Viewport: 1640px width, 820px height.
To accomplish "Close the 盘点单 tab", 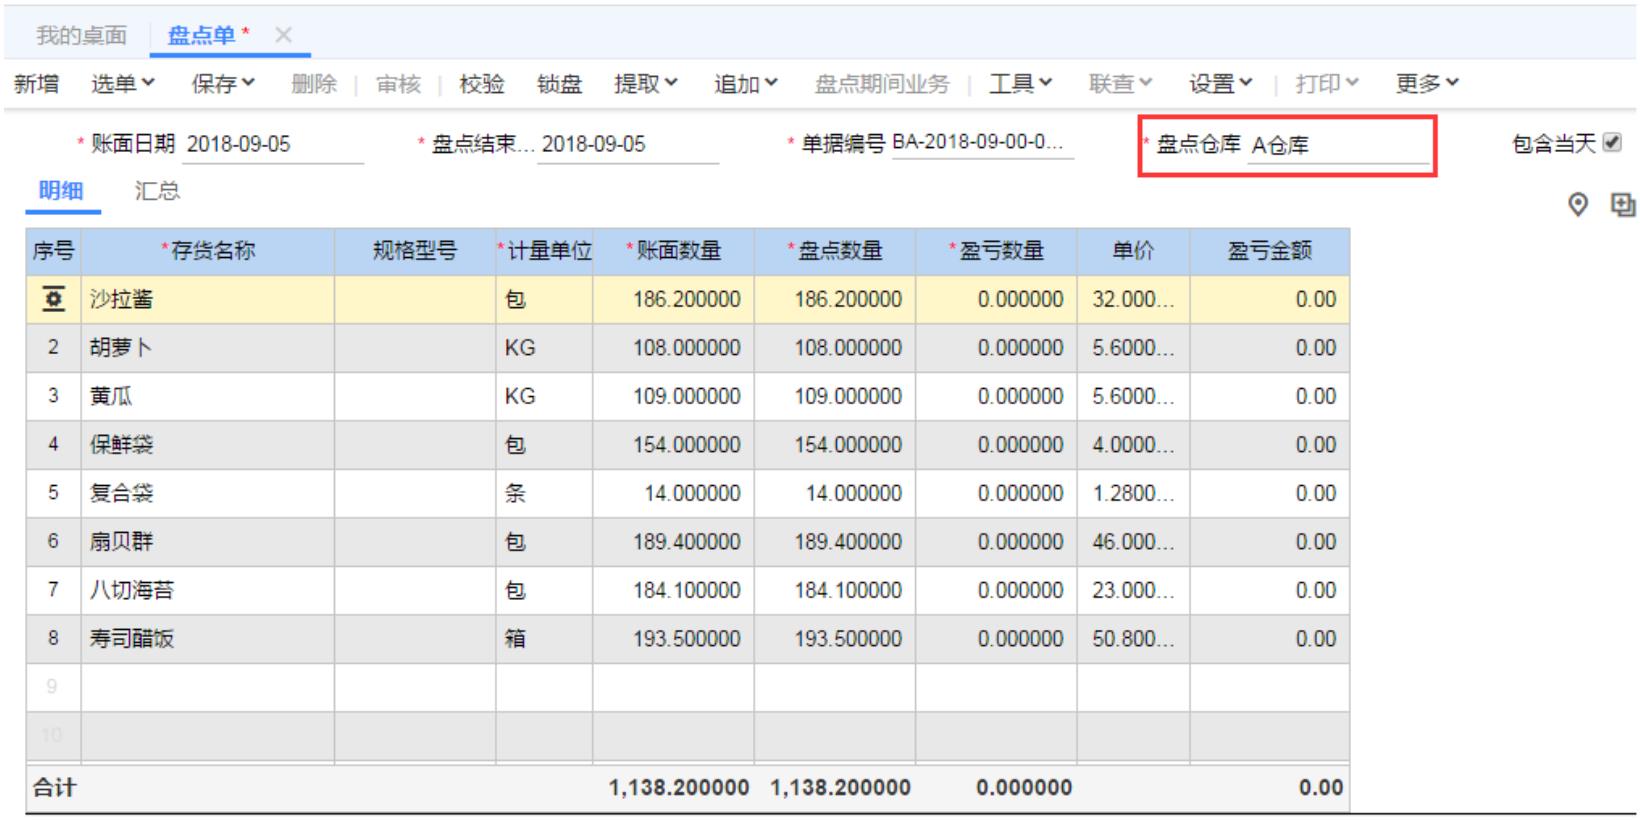I will [x=284, y=35].
